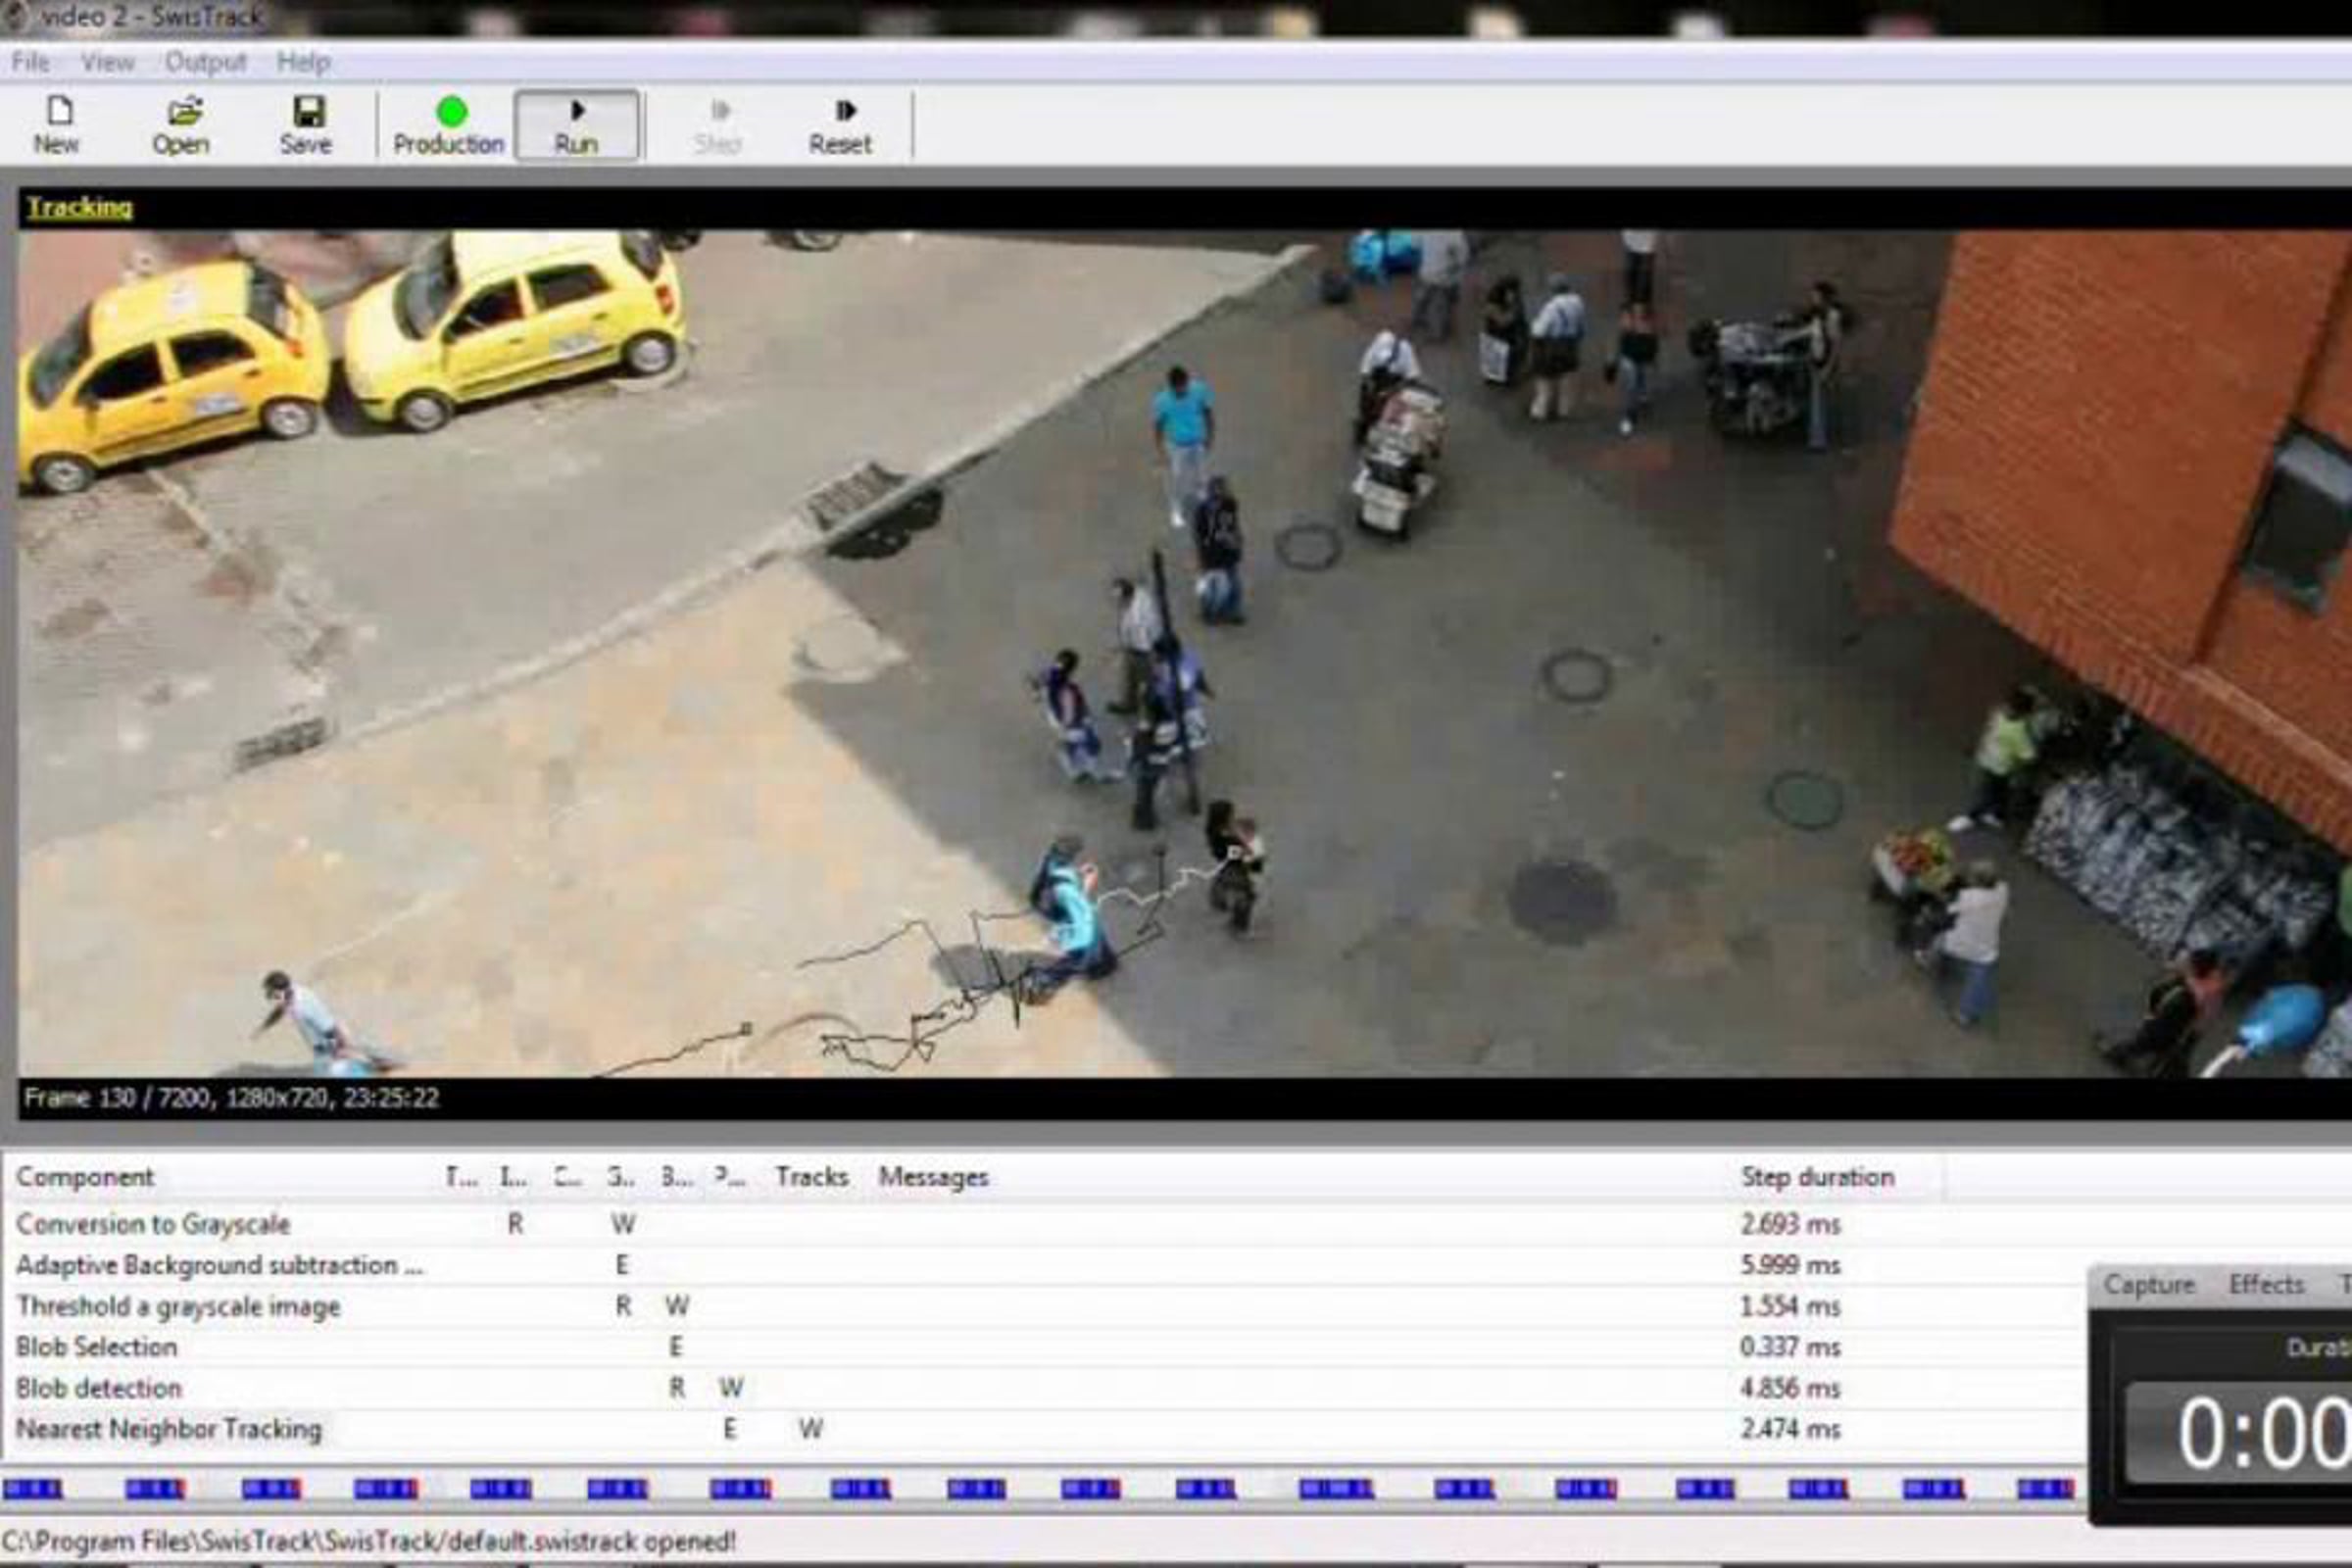Screen dimensions: 2352x1568
Task: Open the File menu
Action: click(30, 62)
